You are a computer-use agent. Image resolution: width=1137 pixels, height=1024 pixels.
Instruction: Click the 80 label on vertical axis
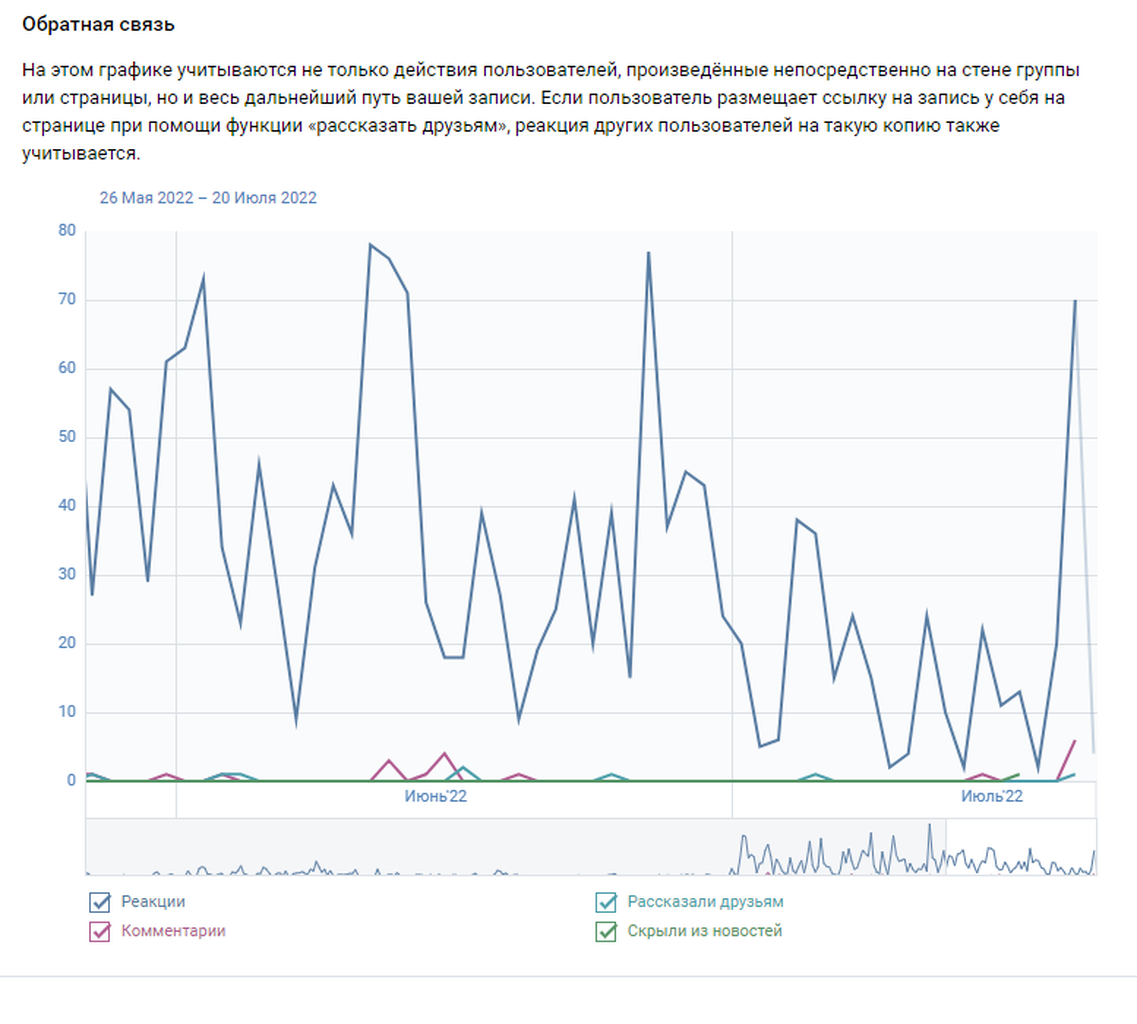pos(67,230)
